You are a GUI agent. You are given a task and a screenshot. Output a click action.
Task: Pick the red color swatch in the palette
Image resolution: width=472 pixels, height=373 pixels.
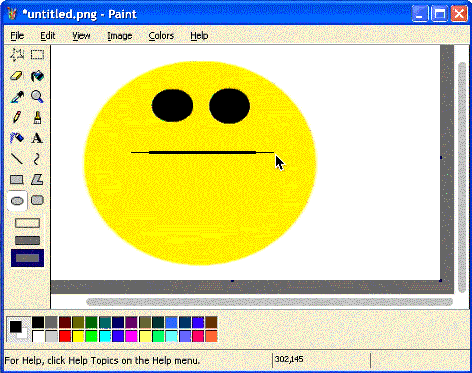point(65,336)
